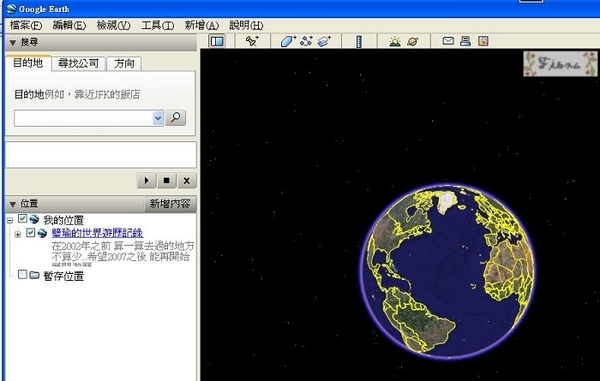Image resolution: width=600 pixels, height=381 pixels.
Task: Uncheck the 我的位置 checkbox
Action: pos(23,219)
